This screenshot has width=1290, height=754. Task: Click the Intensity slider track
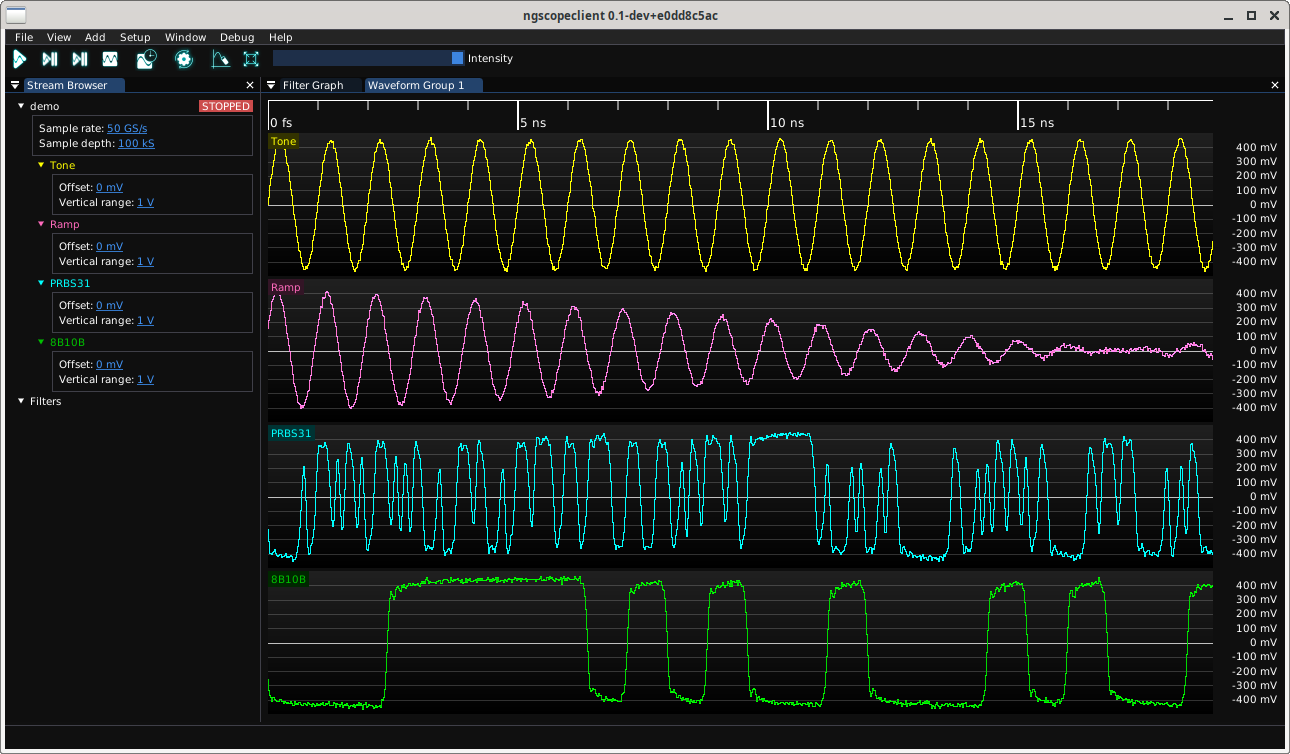coord(368,58)
